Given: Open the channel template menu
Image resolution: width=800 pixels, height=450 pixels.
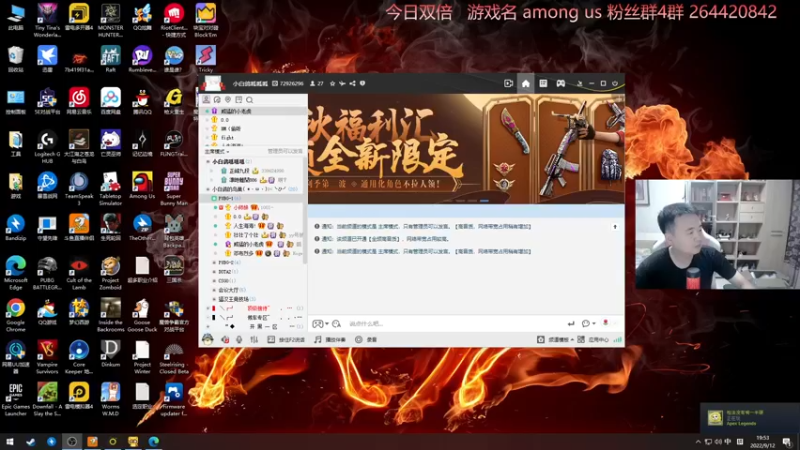Looking at the screenshot, I should [555, 339].
